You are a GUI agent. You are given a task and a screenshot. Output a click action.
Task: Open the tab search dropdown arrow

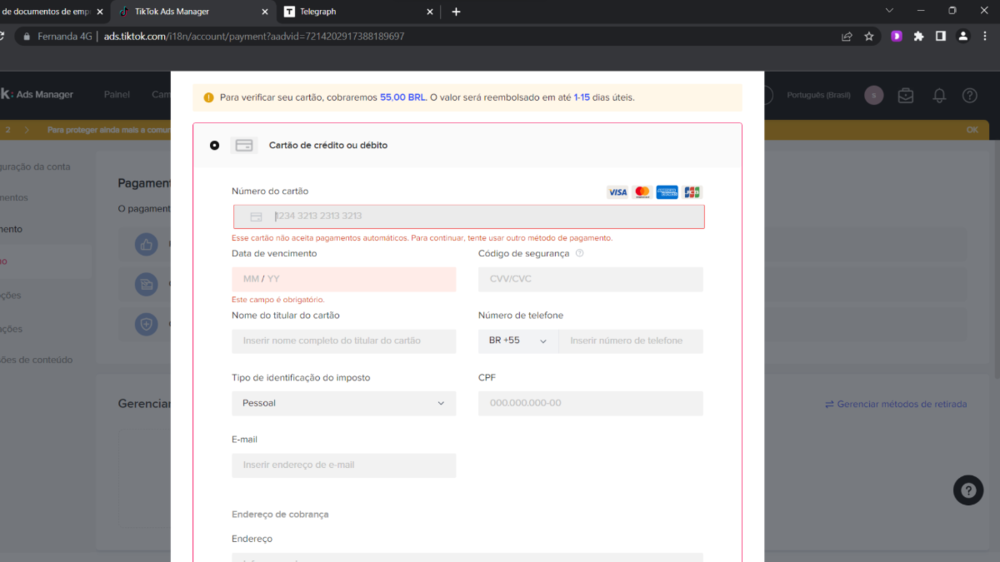click(x=889, y=11)
